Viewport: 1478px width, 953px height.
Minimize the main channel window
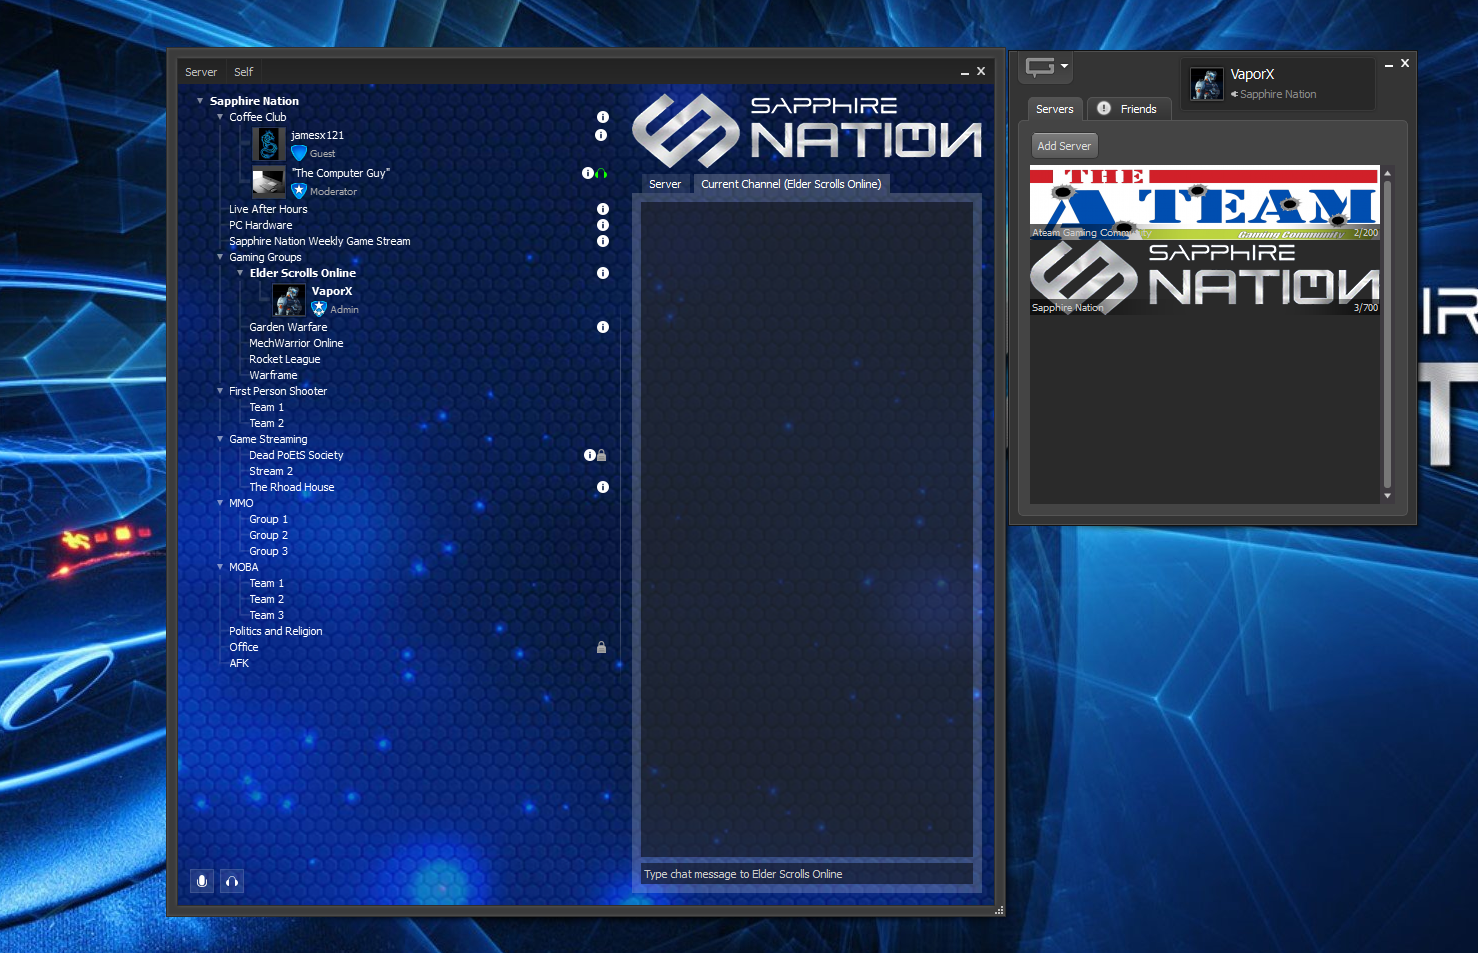[965, 72]
